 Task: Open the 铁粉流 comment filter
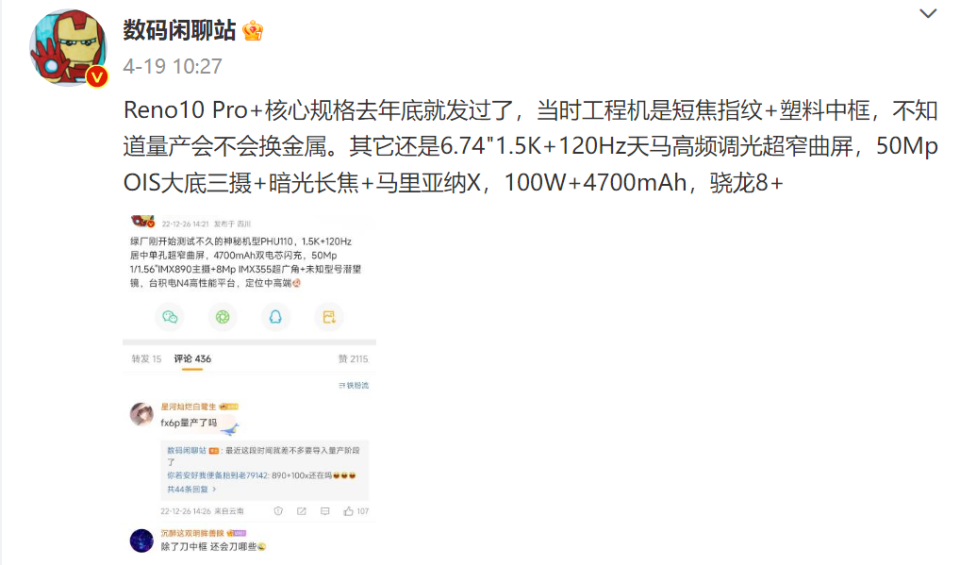tap(353, 385)
